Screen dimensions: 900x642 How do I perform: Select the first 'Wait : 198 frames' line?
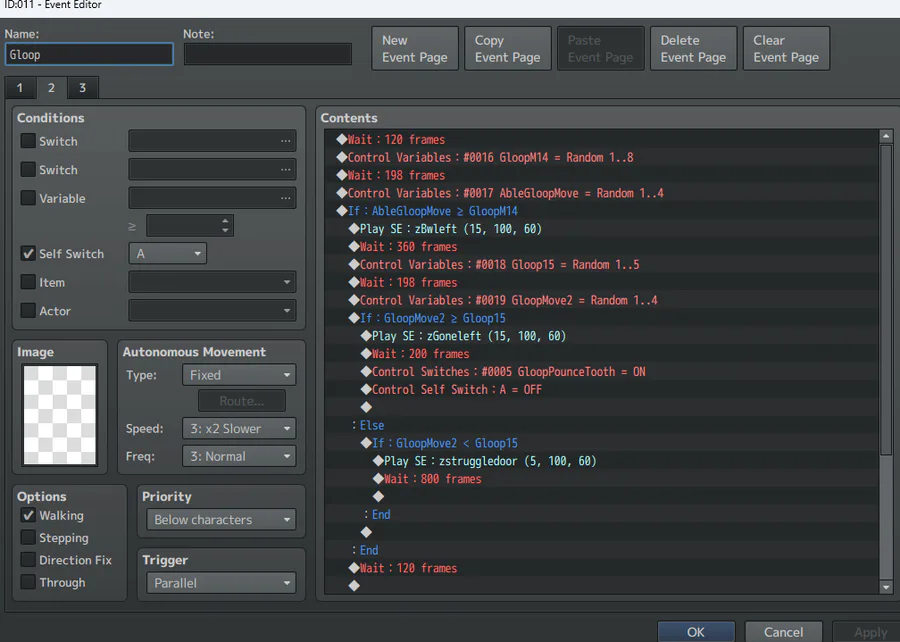click(x=601, y=175)
